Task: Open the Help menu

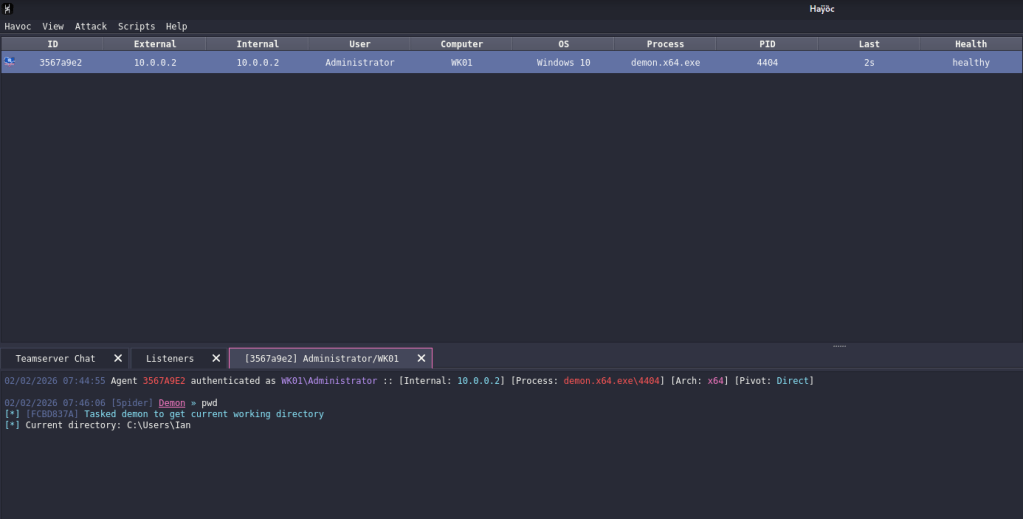Action: [x=176, y=26]
